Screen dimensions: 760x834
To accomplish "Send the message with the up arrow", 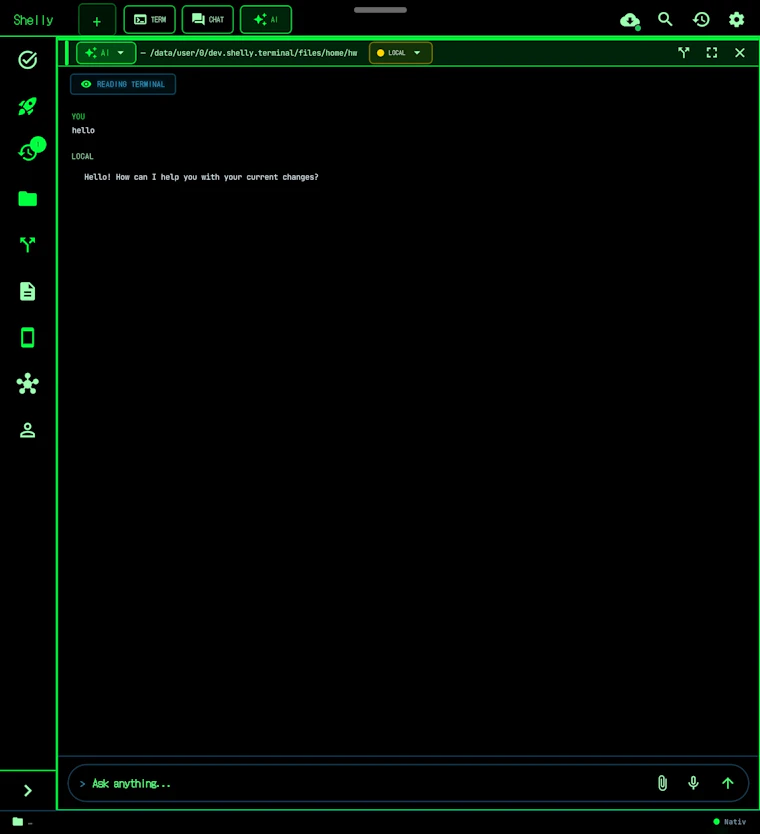I will tap(728, 783).
